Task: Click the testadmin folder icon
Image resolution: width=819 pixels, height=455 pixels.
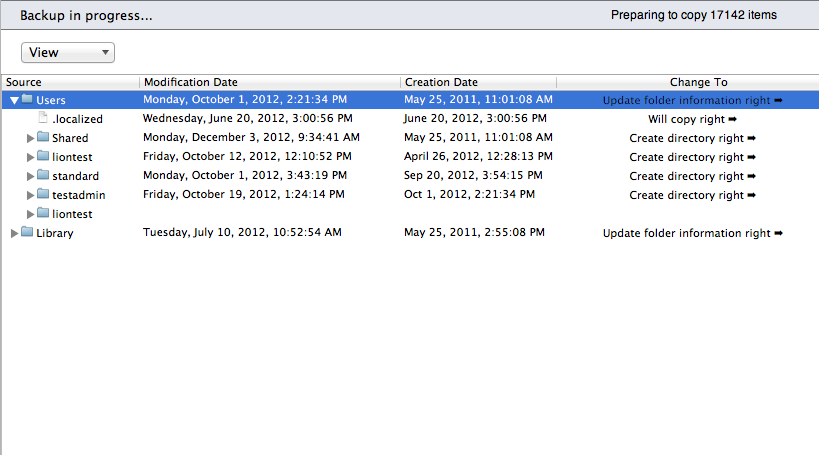Action: [43, 194]
